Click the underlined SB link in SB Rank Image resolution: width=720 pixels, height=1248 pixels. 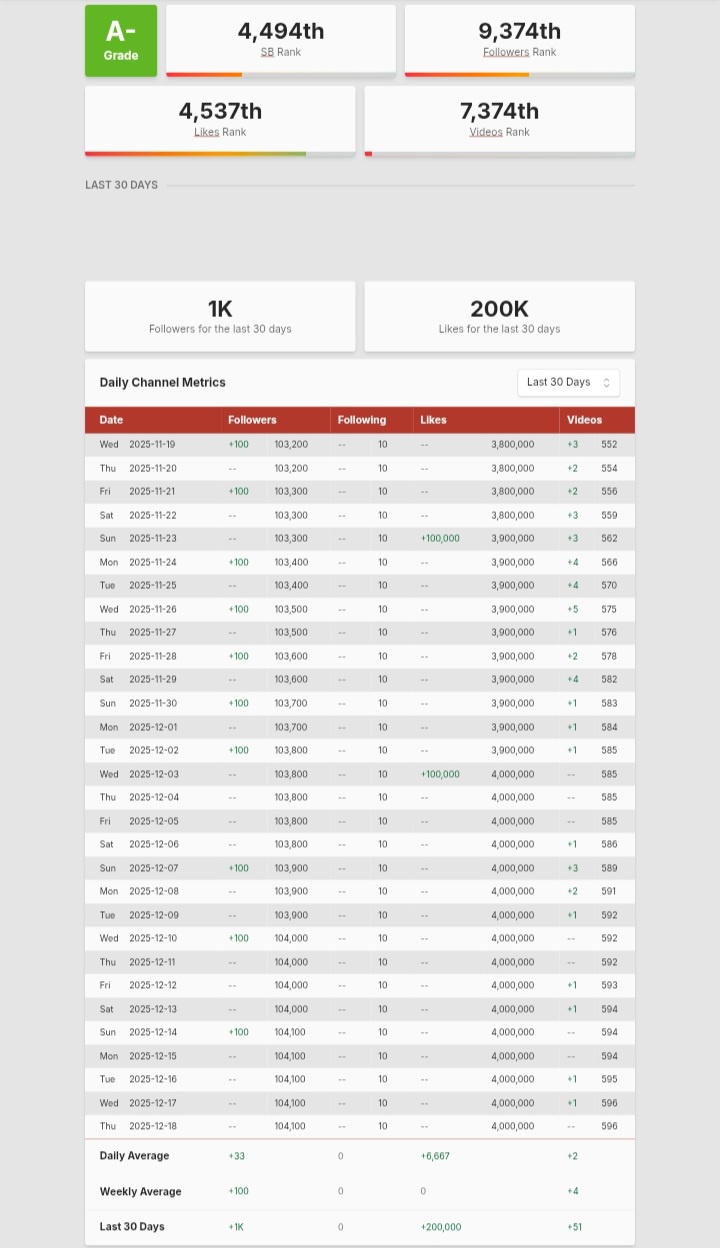(x=267, y=52)
